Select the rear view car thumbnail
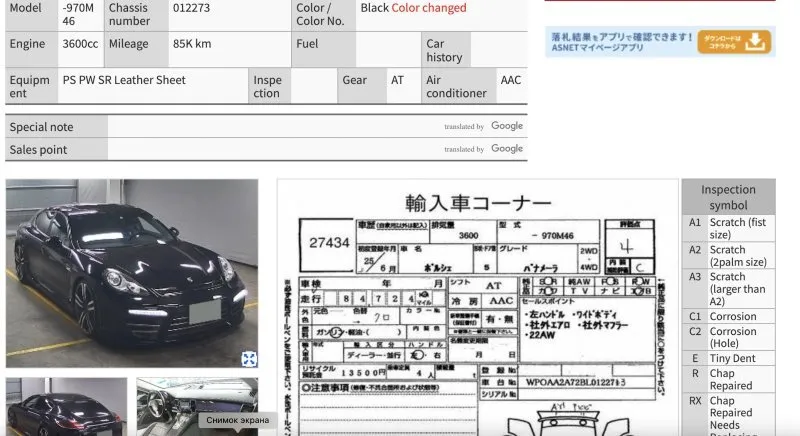This screenshot has width=800, height=436. click(x=66, y=407)
